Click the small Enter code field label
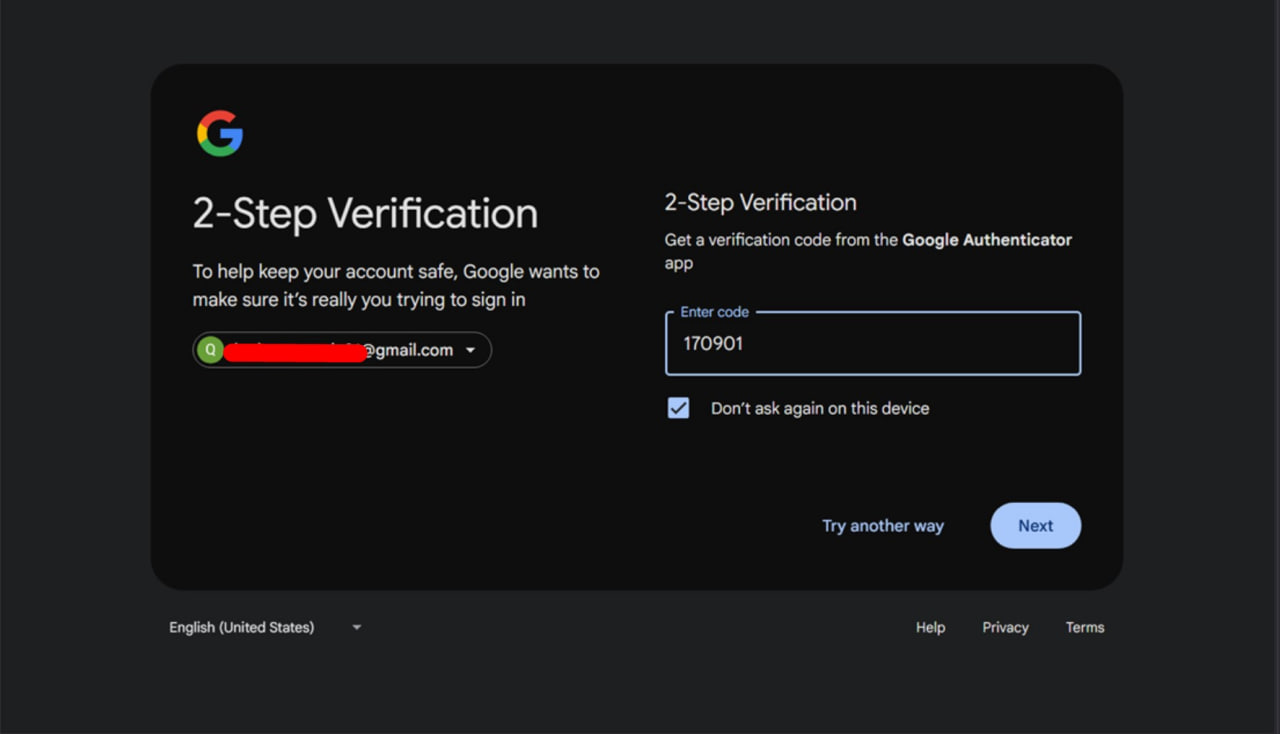The height and width of the screenshot is (734, 1280). (x=714, y=312)
